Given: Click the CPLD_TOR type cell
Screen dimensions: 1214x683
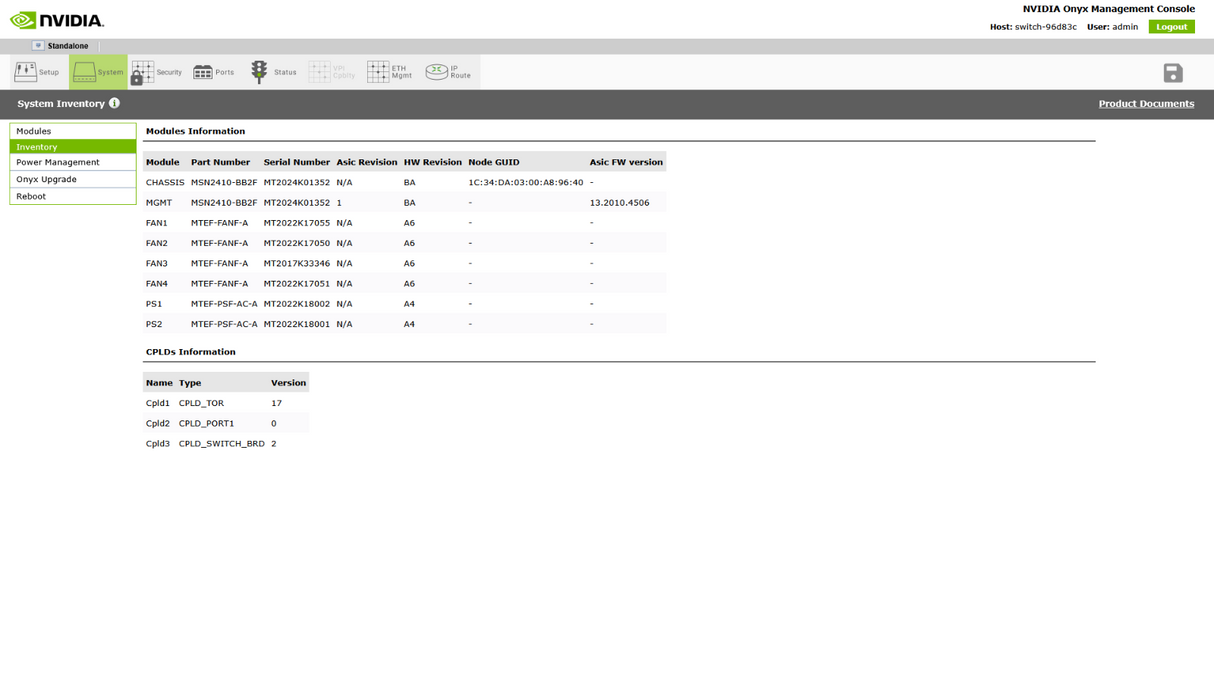Looking at the screenshot, I should click(x=201, y=404).
